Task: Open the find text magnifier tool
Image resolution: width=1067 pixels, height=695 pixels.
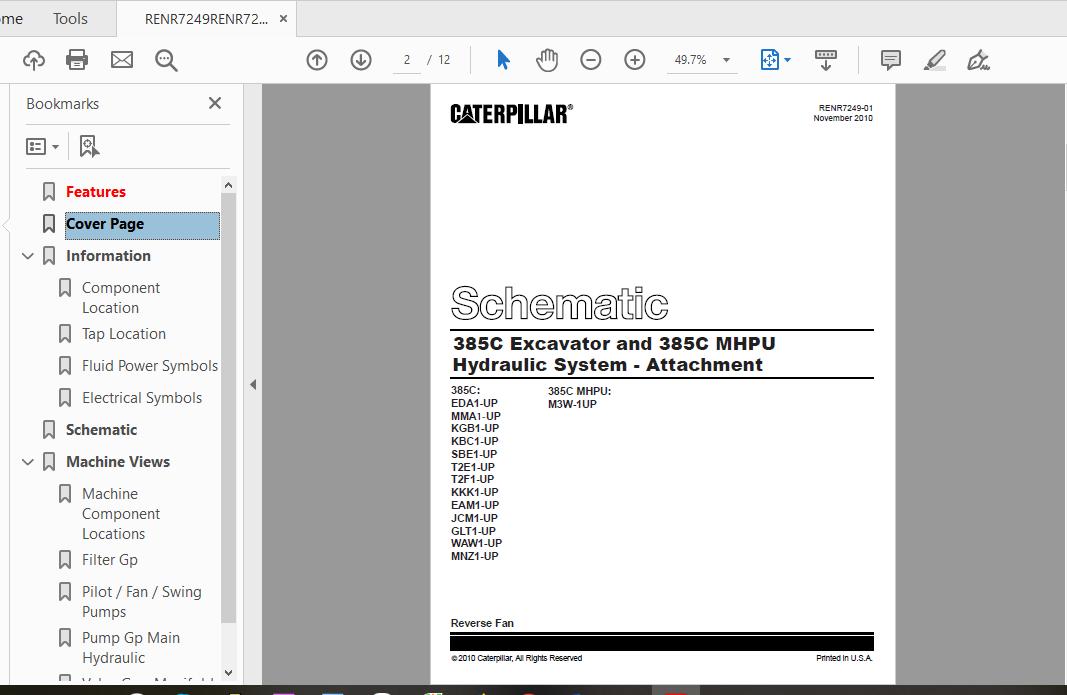Action: pyautogui.click(x=166, y=61)
